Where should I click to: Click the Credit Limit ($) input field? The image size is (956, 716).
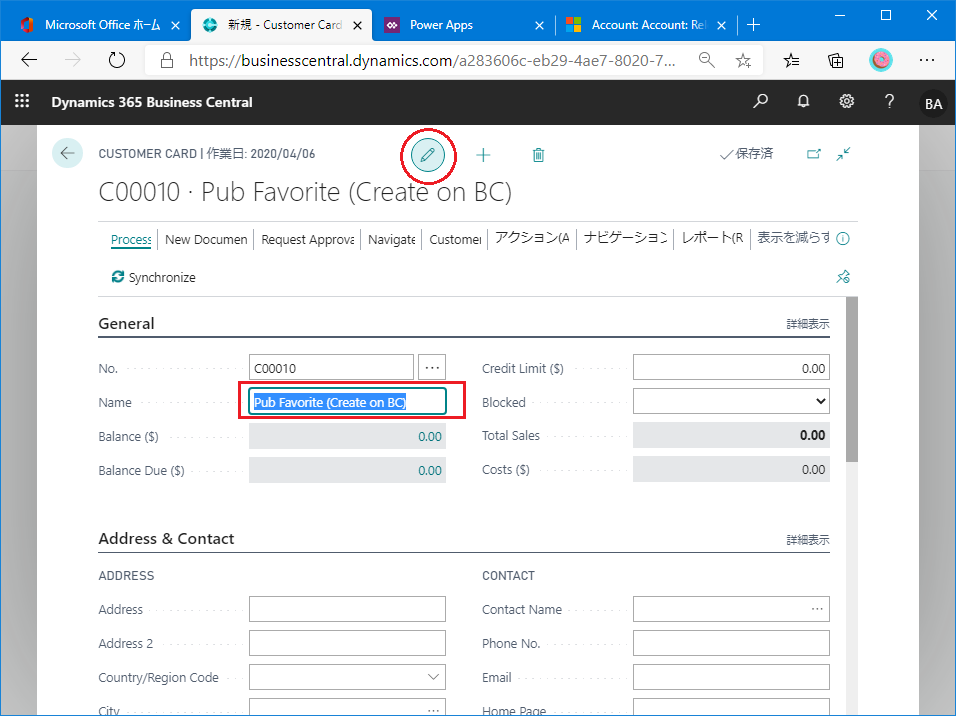[731, 368]
